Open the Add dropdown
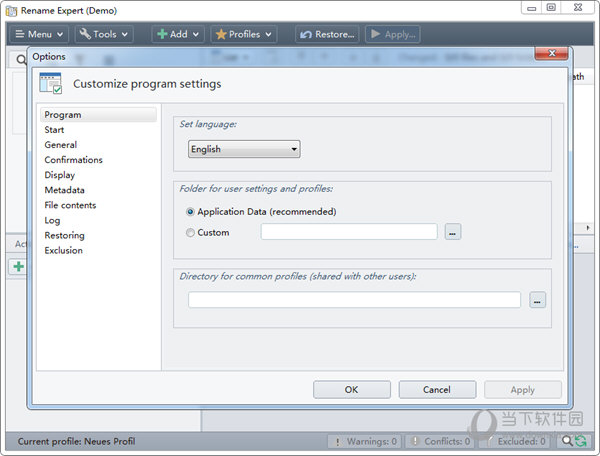Viewport: 600px width, 456px height. pyautogui.click(x=178, y=34)
